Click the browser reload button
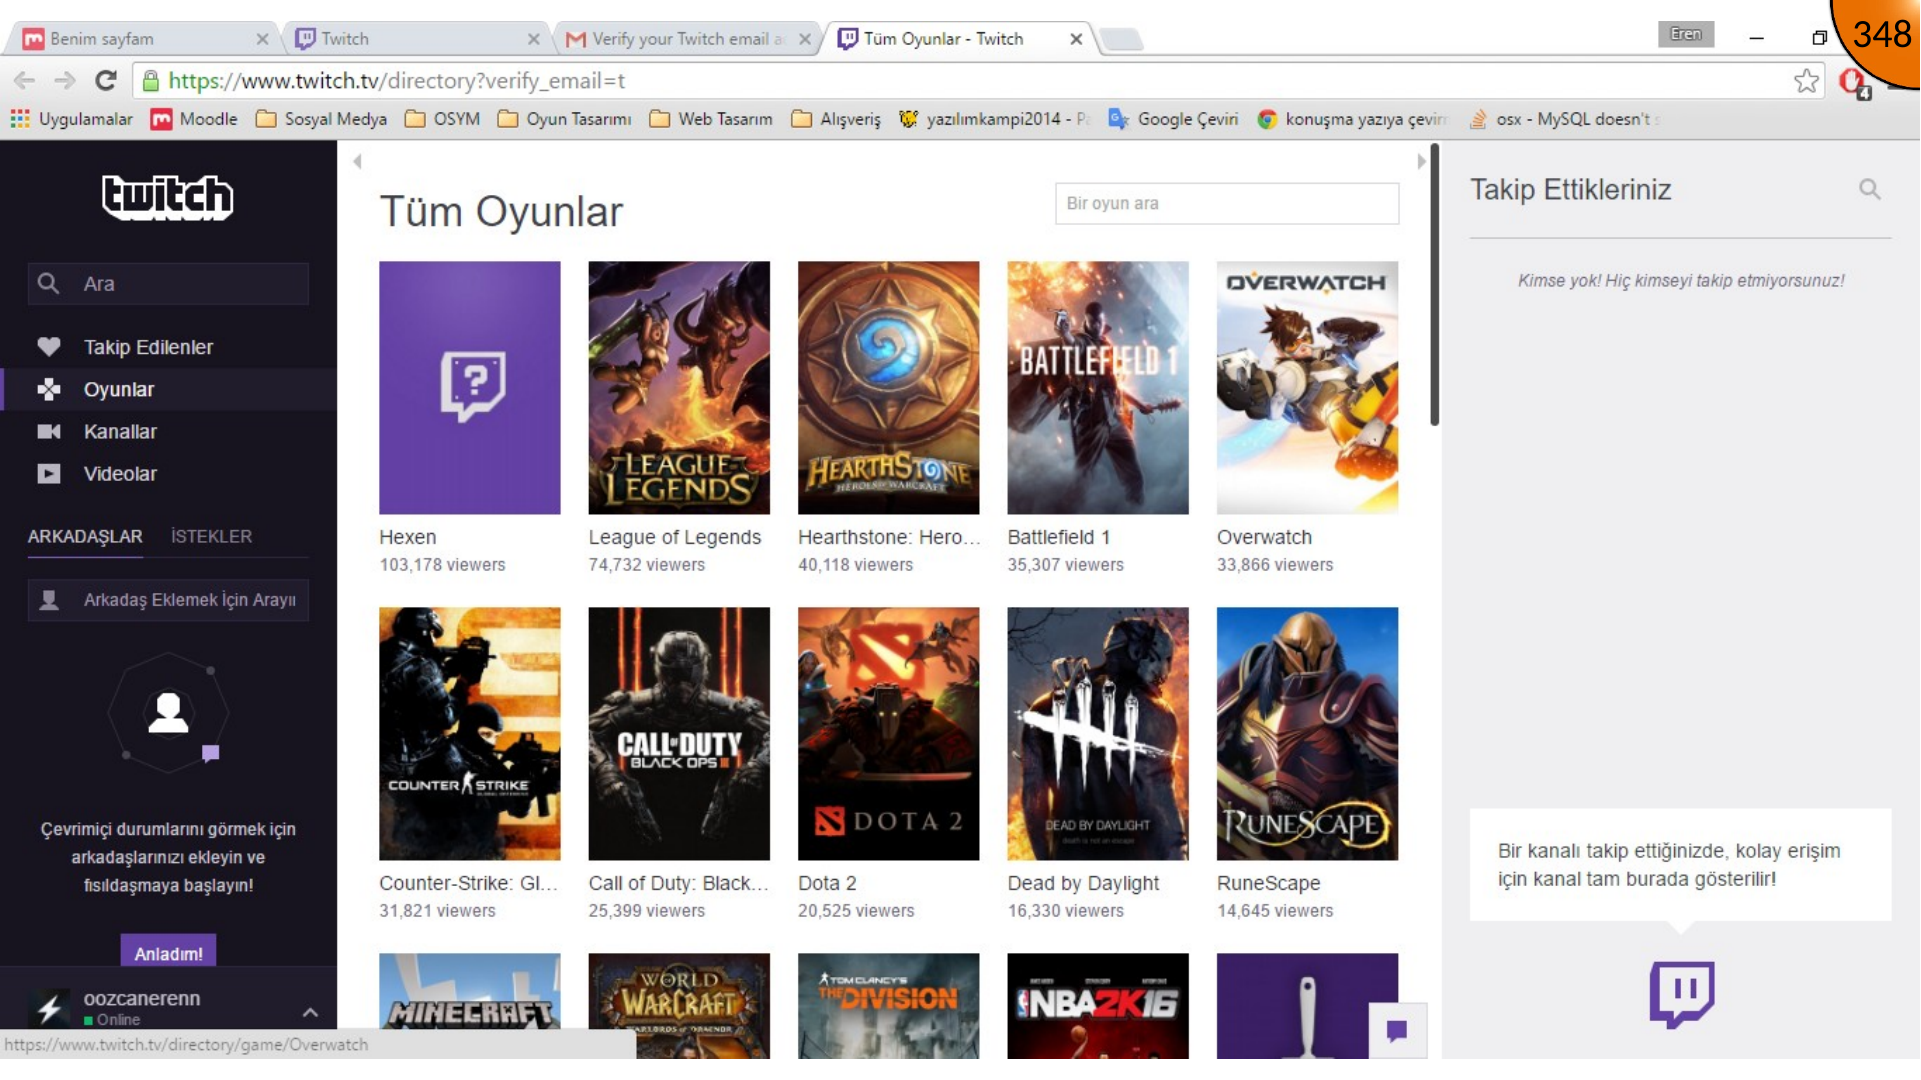Image resolution: width=1921 pixels, height=1080 pixels. point(106,81)
